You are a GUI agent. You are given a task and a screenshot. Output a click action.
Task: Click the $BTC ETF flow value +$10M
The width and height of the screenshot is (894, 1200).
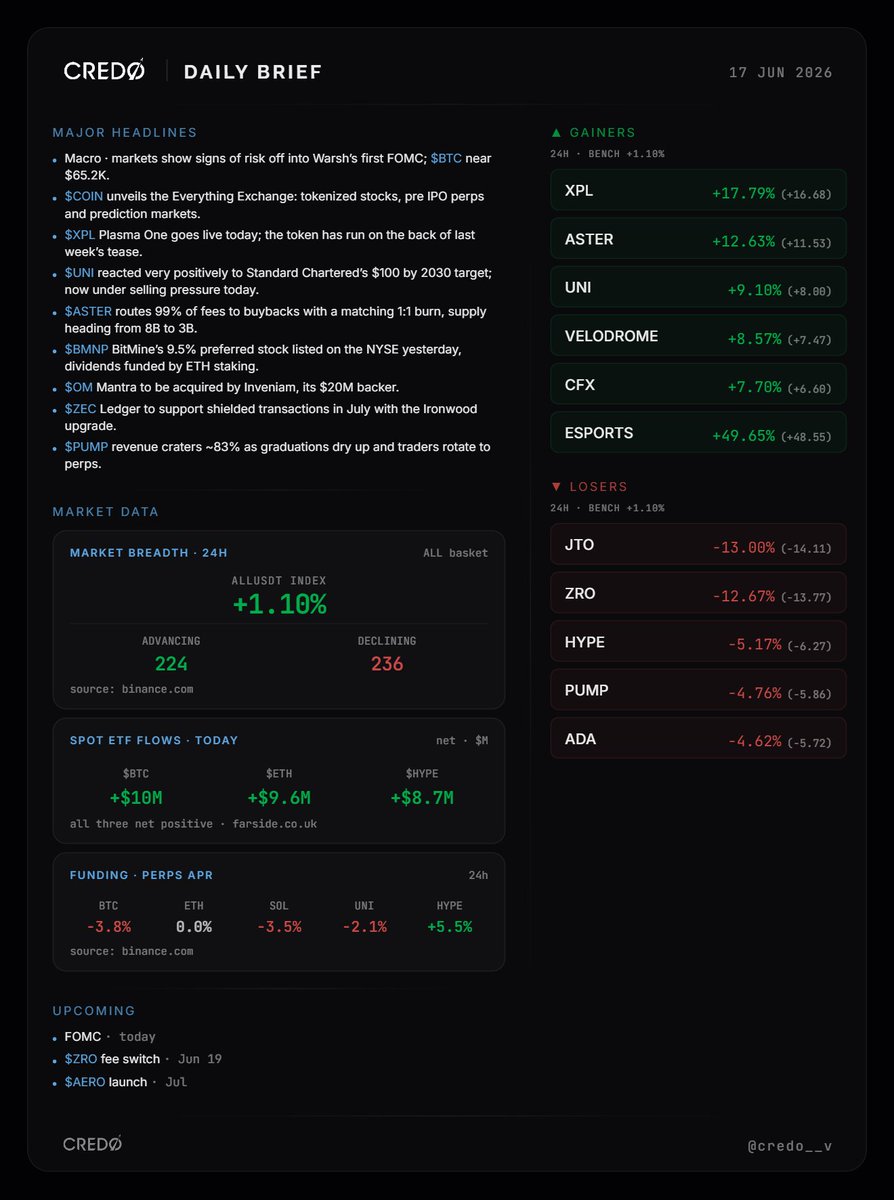pos(136,798)
